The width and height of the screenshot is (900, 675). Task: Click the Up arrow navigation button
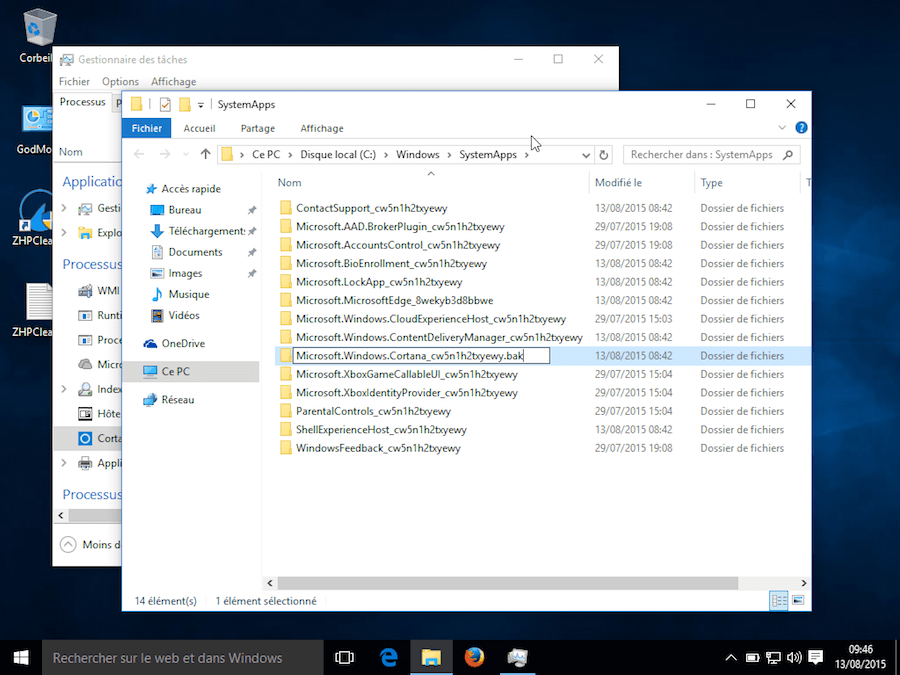point(205,155)
